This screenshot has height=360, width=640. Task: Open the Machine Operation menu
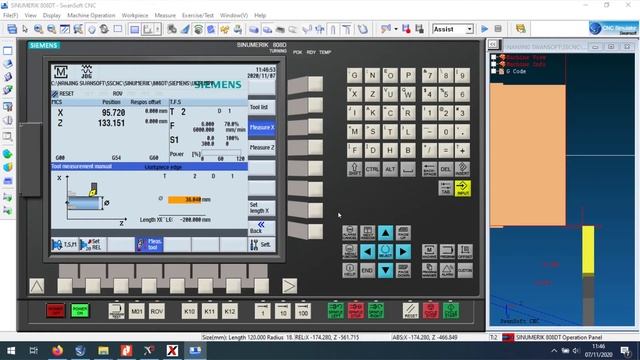pyautogui.click(x=91, y=16)
